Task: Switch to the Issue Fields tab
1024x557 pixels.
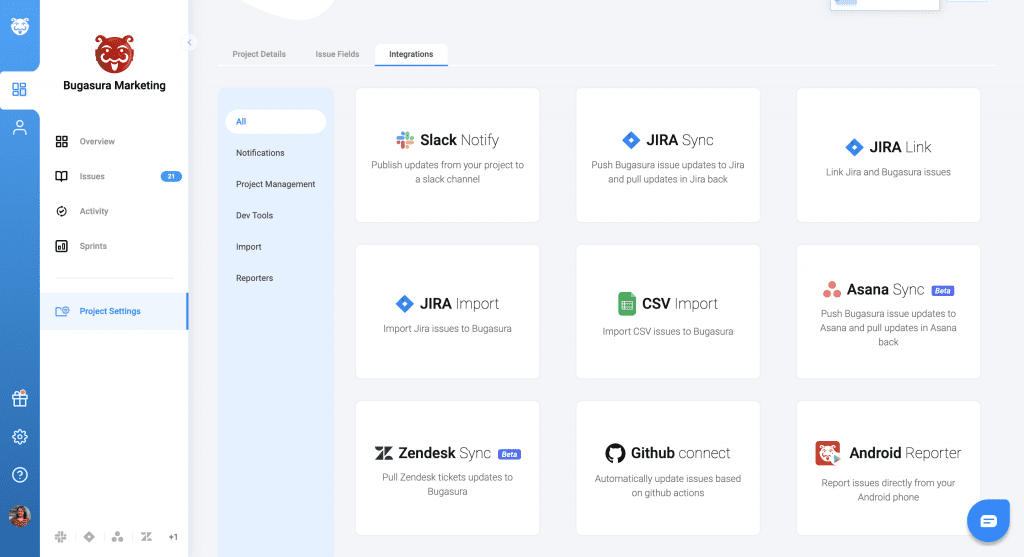Action: (338, 54)
